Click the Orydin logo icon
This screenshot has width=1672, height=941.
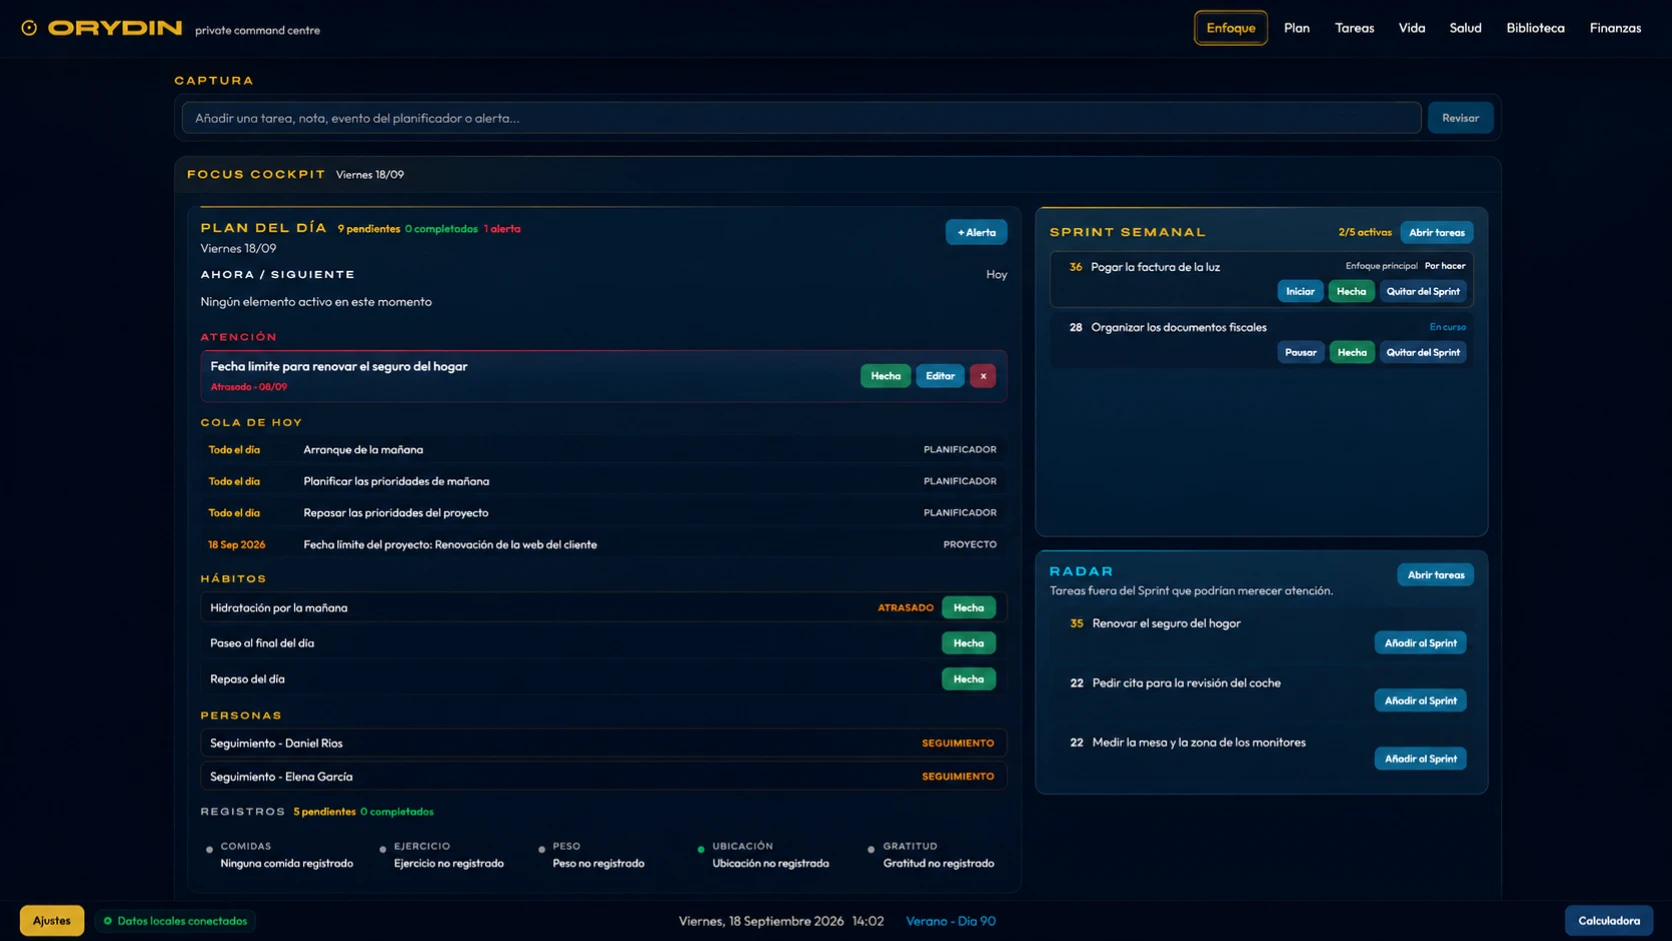[x=29, y=28]
